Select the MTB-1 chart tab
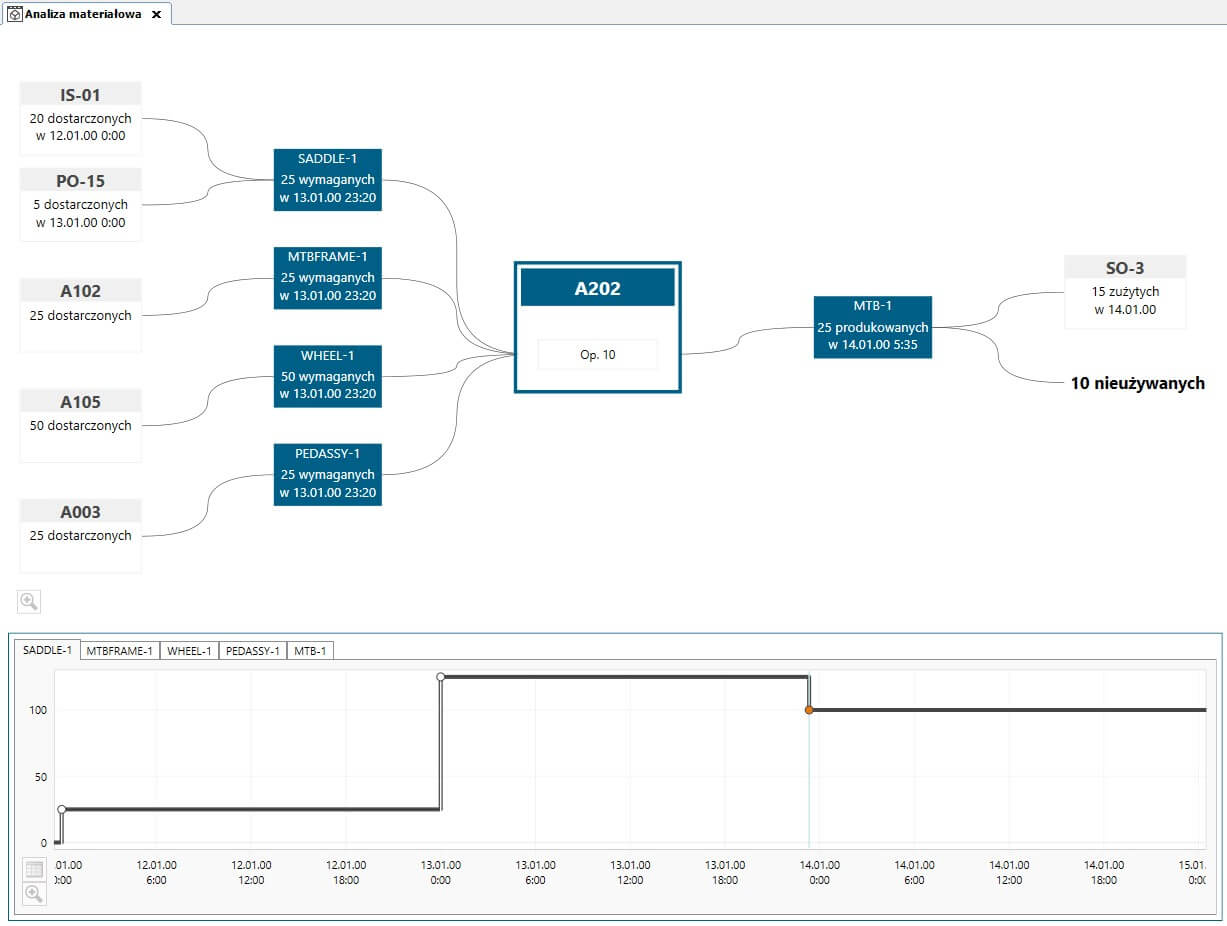Image resolution: width=1227 pixels, height=926 pixels. [310, 651]
